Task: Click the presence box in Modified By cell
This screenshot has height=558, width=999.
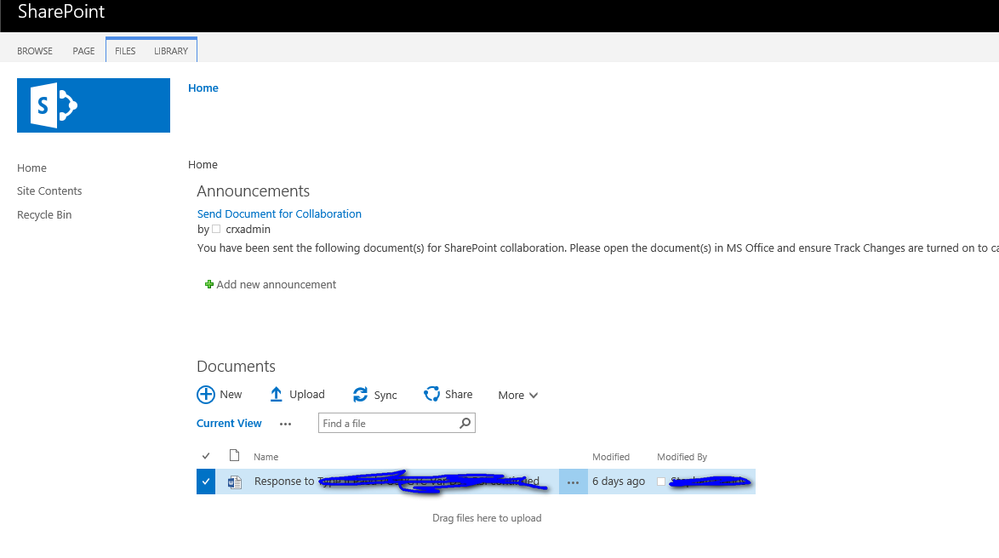Action: tap(661, 482)
